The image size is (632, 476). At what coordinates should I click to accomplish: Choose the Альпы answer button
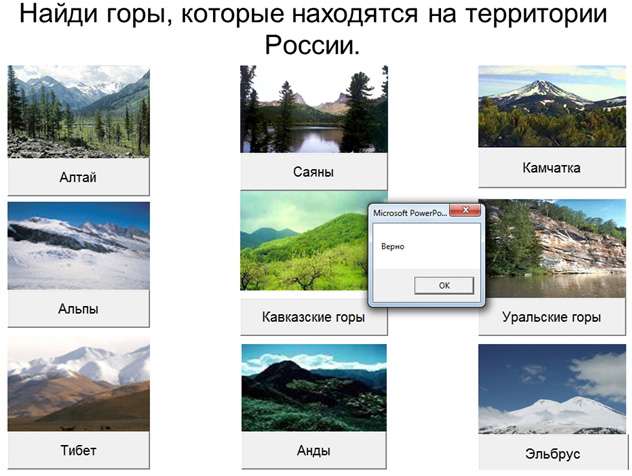[79, 309]
